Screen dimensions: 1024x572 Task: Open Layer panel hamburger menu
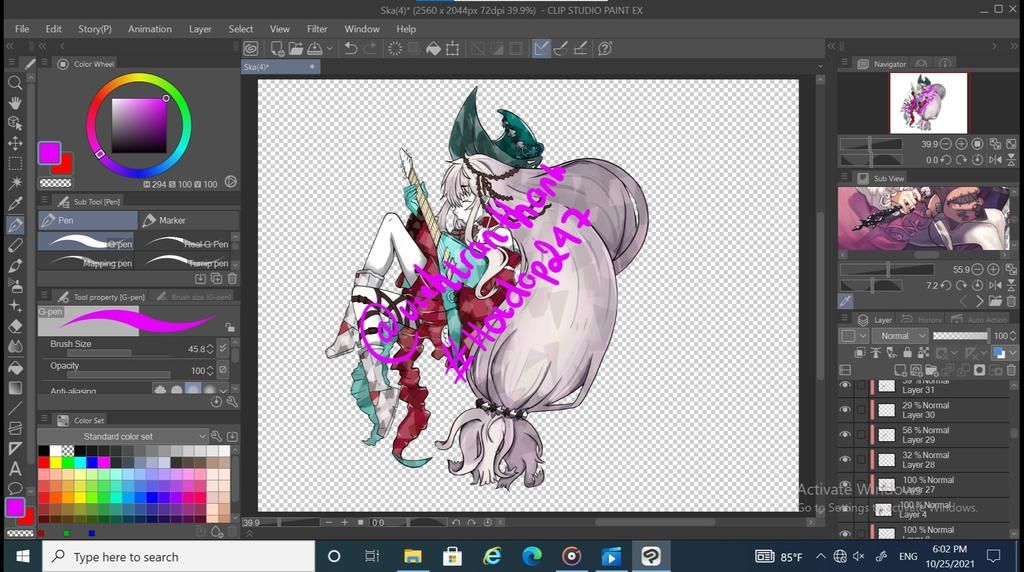844,319
